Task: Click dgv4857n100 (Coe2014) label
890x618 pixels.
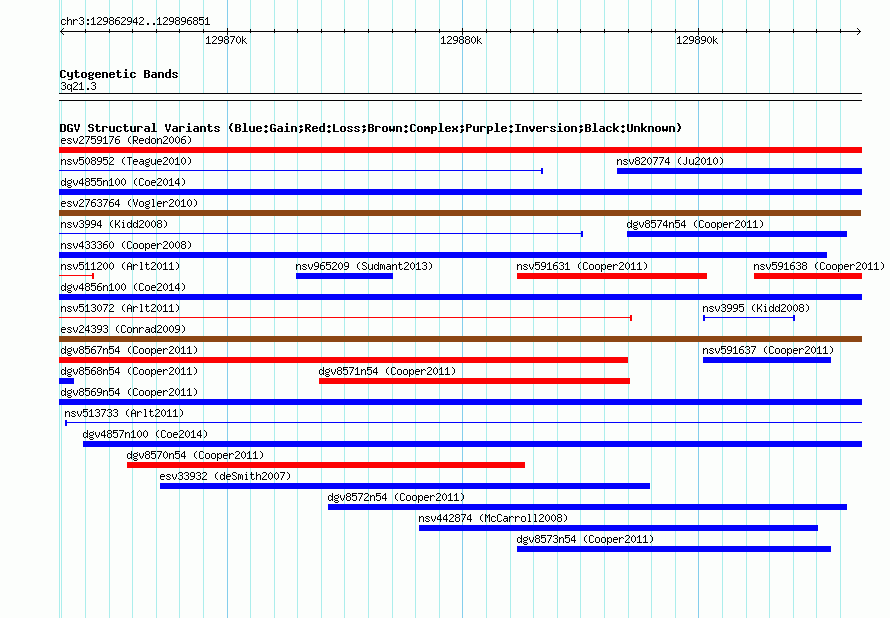Action: [x=145, y=434]
